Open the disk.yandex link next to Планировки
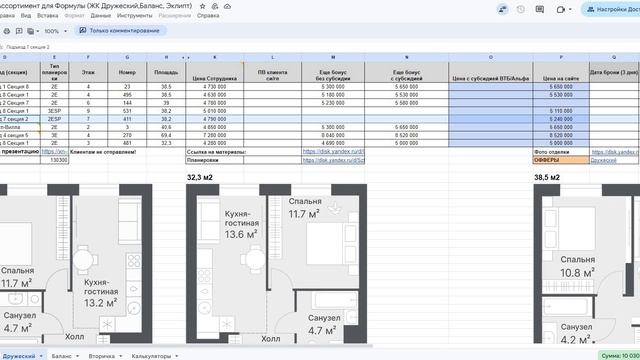Screen dimensions: 640x360 point(333,160)
